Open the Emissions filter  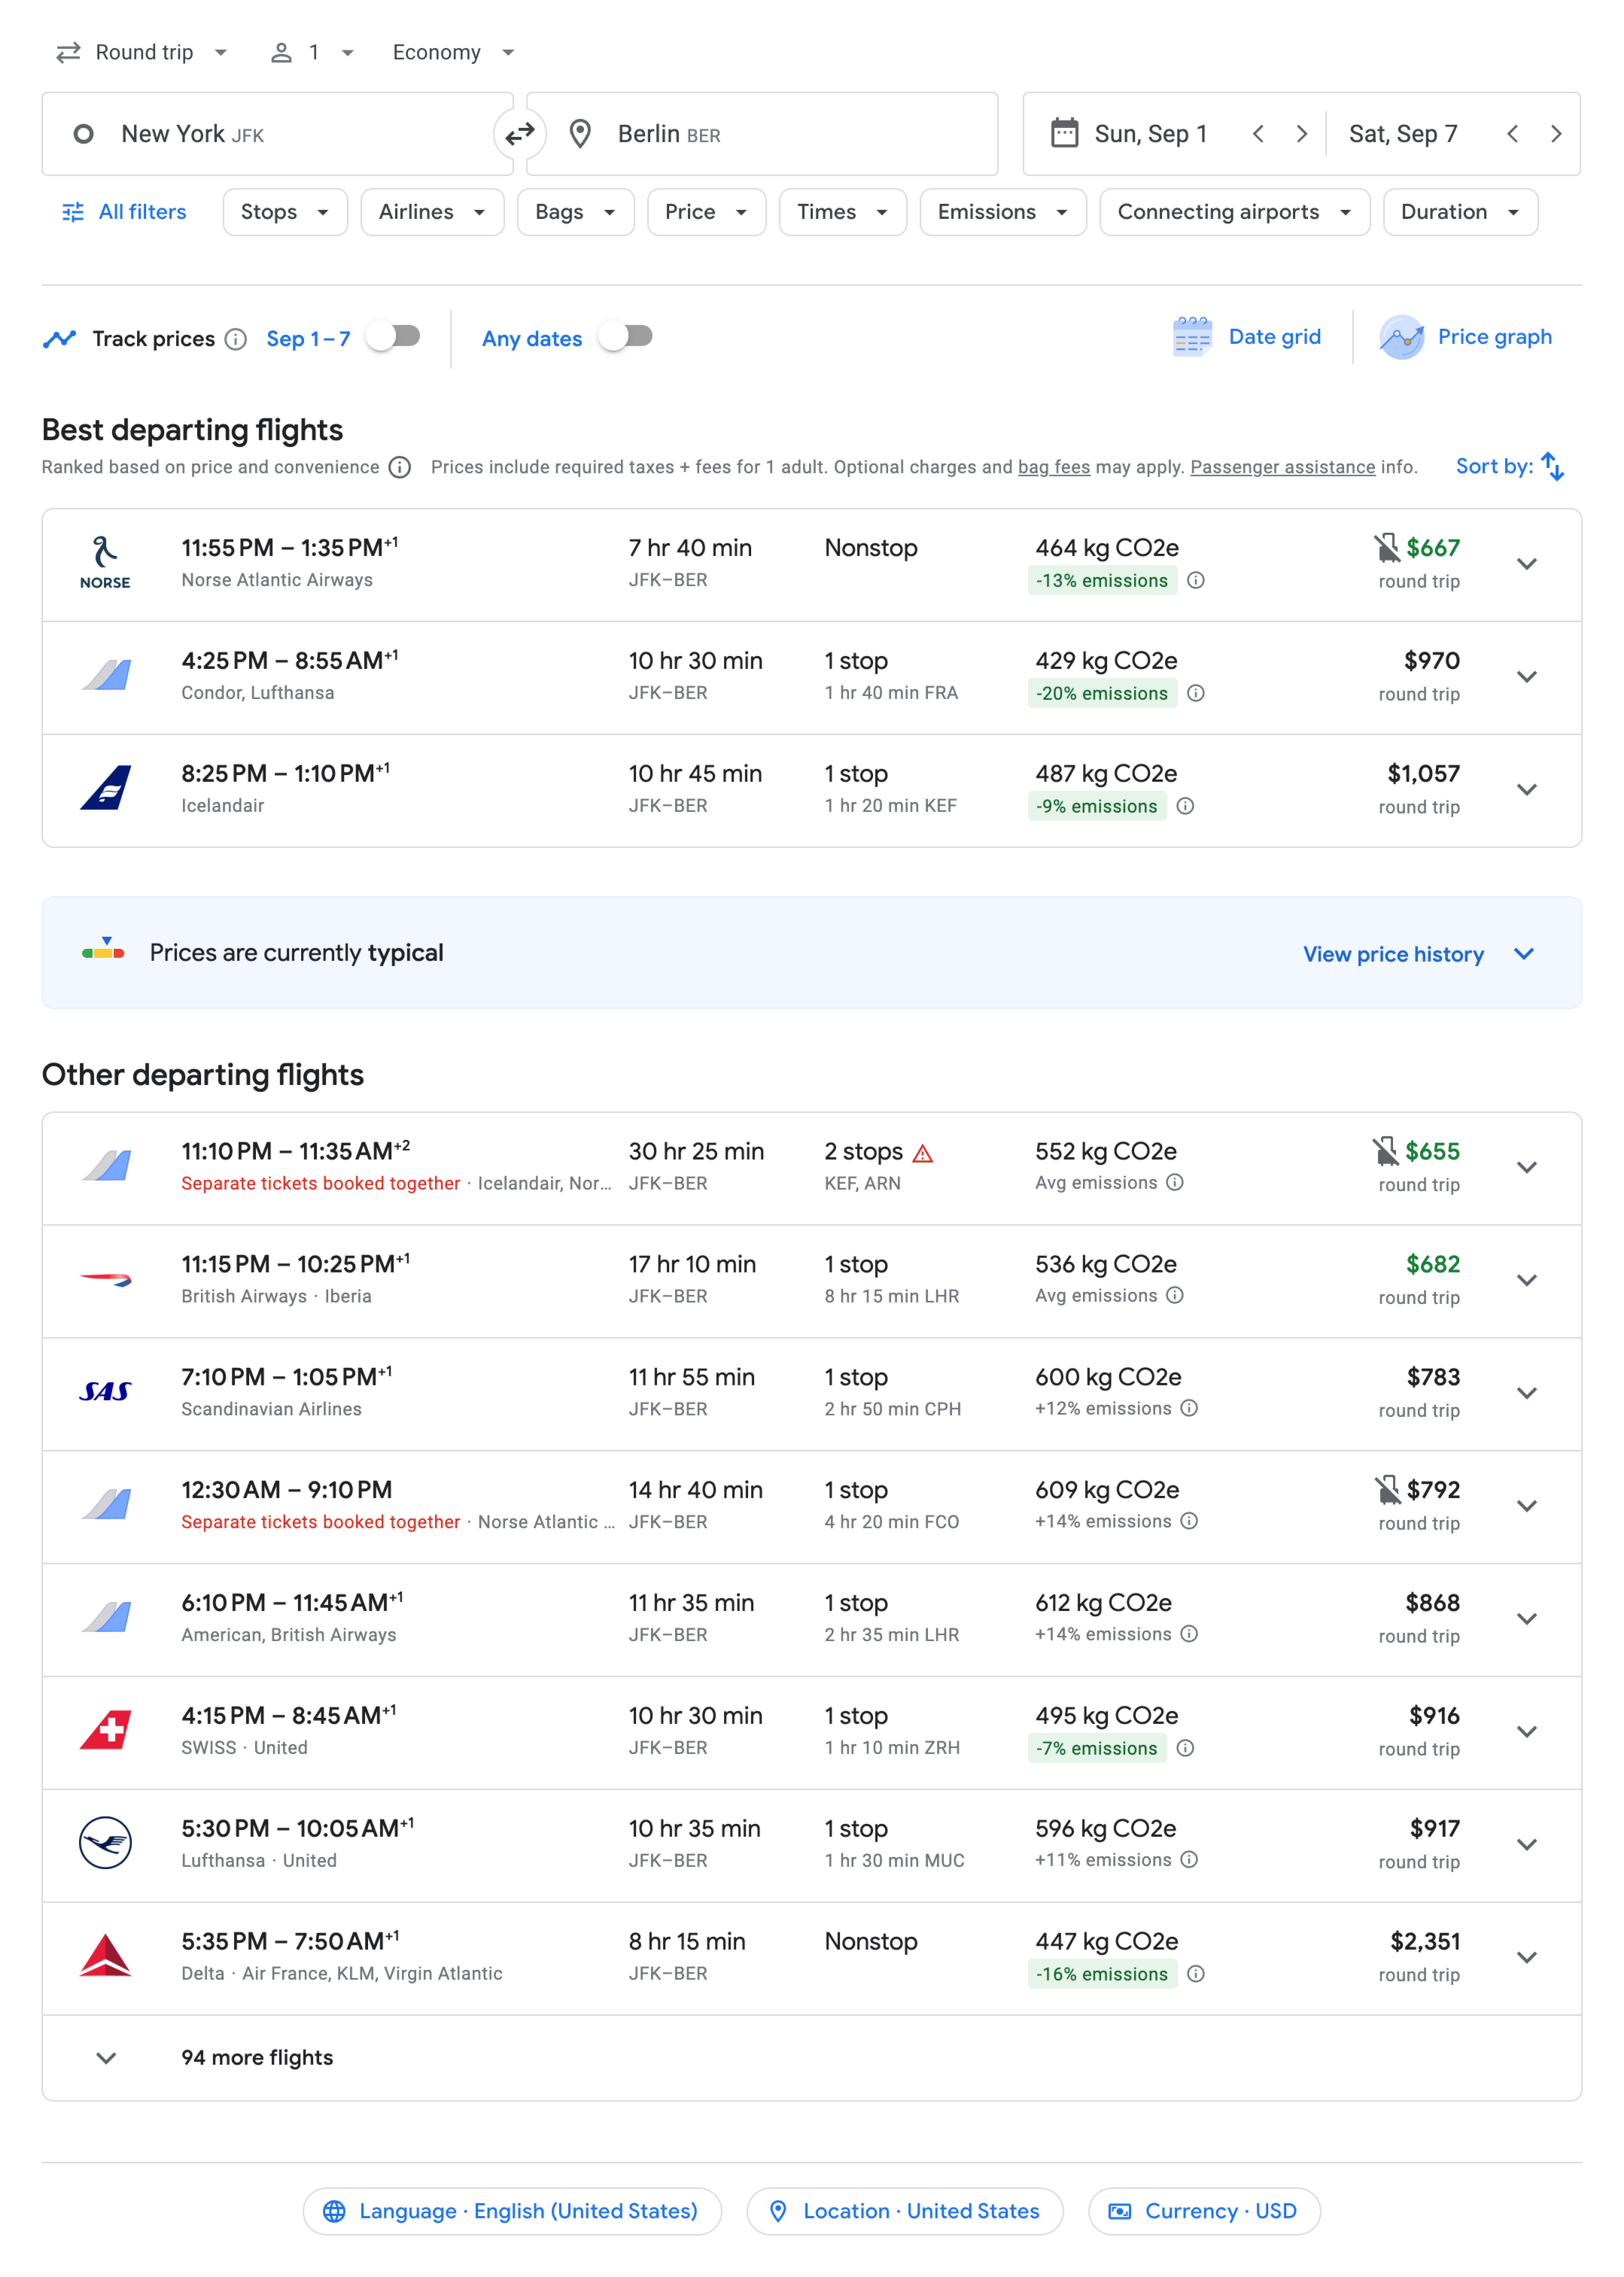[x=1003, y=212]
